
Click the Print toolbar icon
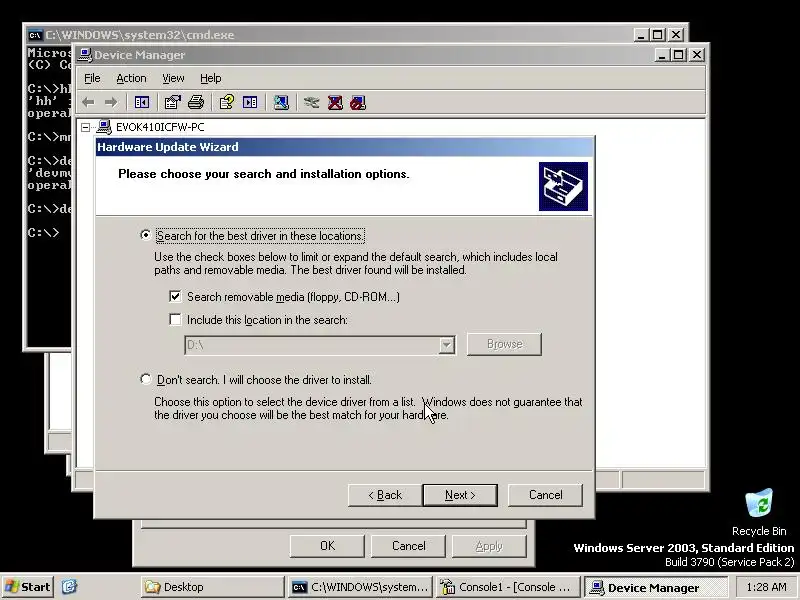[x=196, y=103]
